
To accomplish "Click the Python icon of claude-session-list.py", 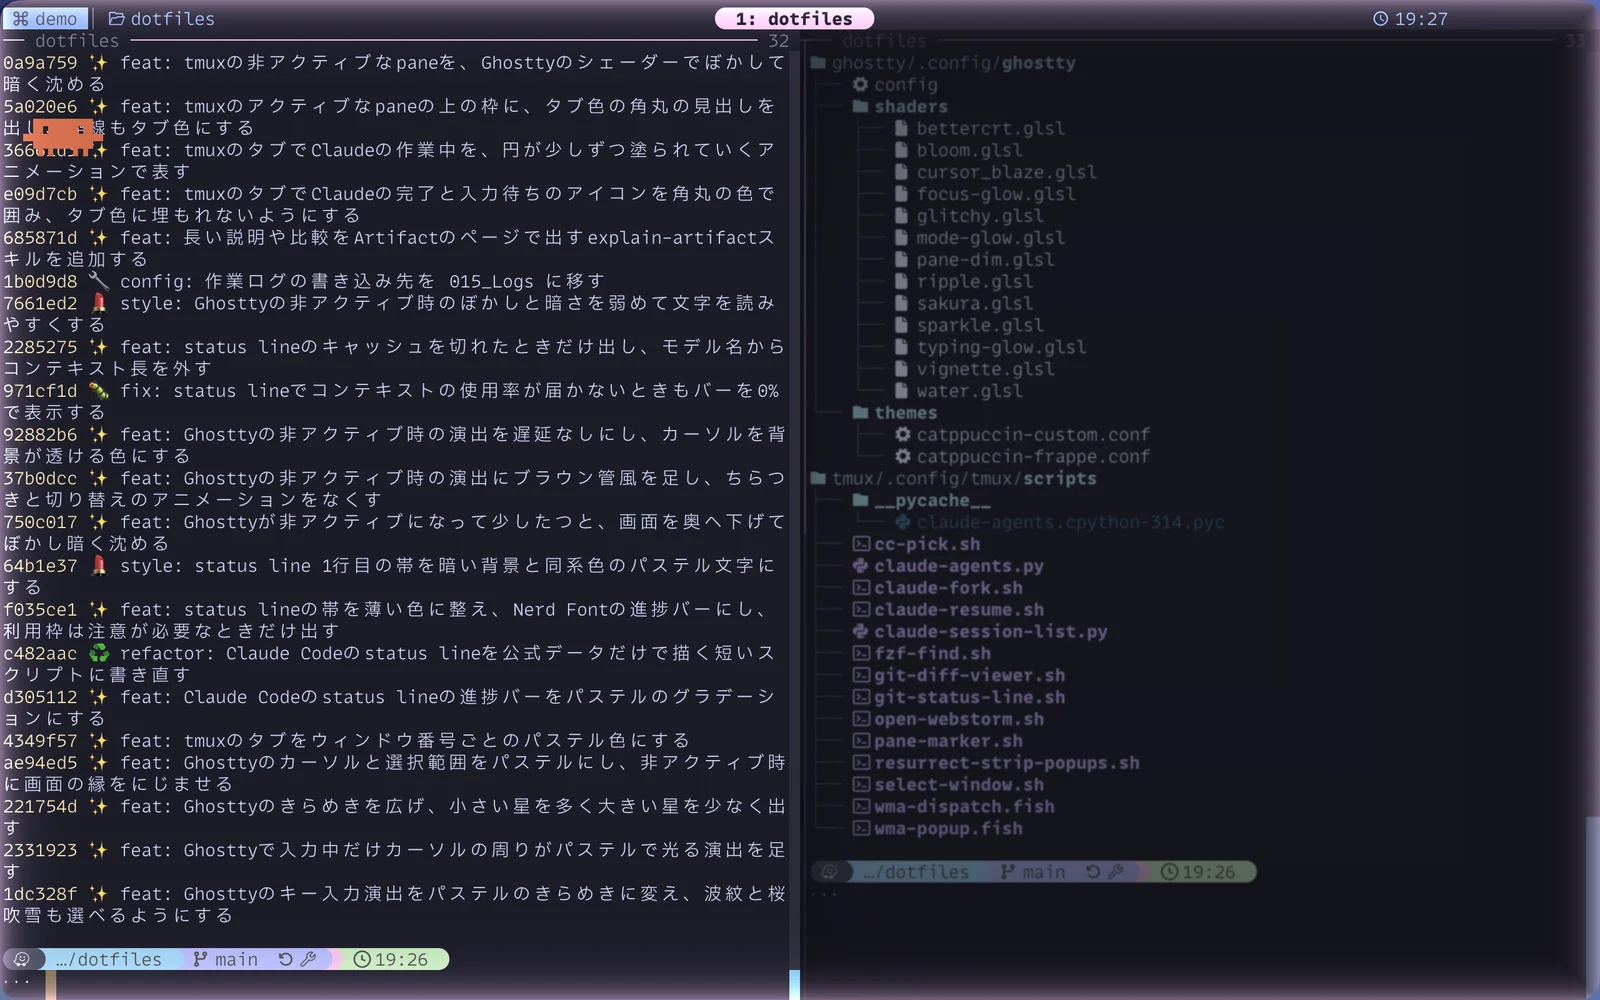I will (860, 631).
